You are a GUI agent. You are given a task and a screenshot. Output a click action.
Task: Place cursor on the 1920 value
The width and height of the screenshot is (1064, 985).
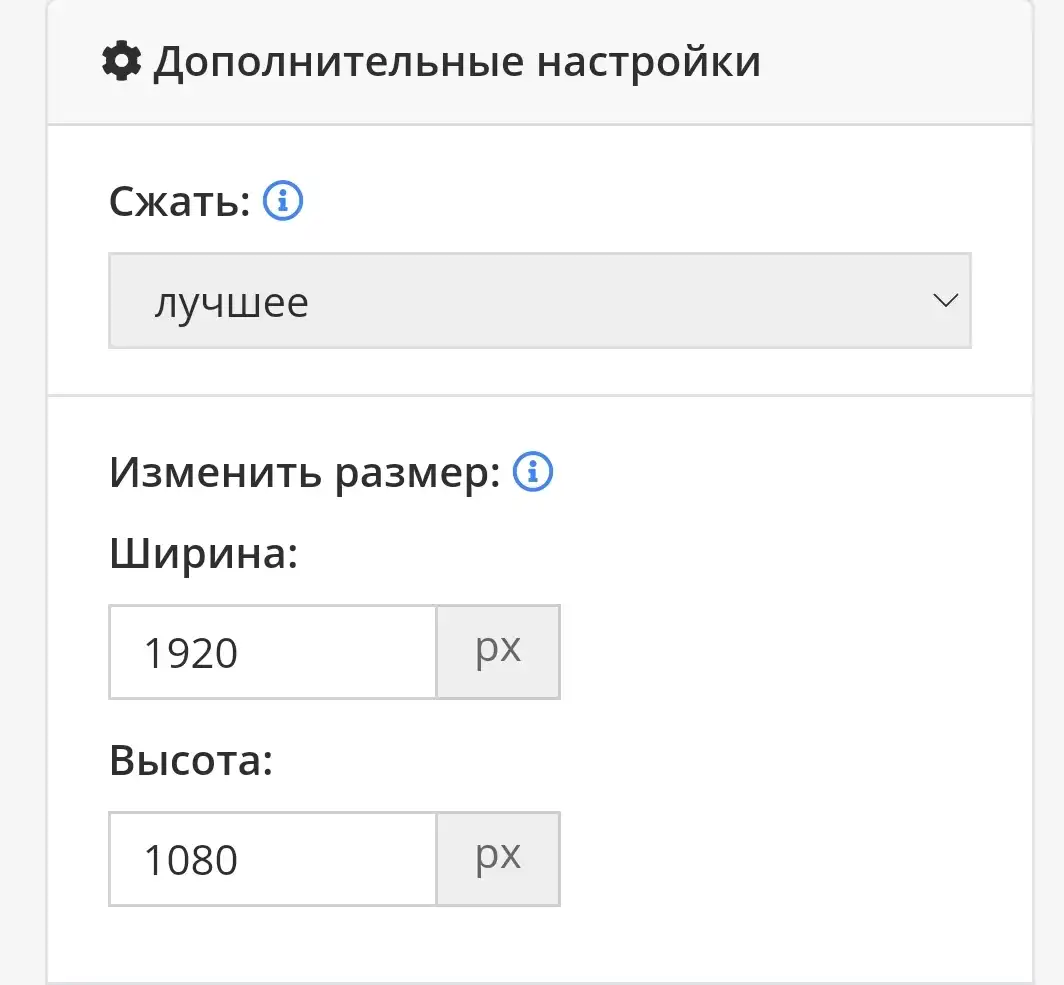point(191,654)
